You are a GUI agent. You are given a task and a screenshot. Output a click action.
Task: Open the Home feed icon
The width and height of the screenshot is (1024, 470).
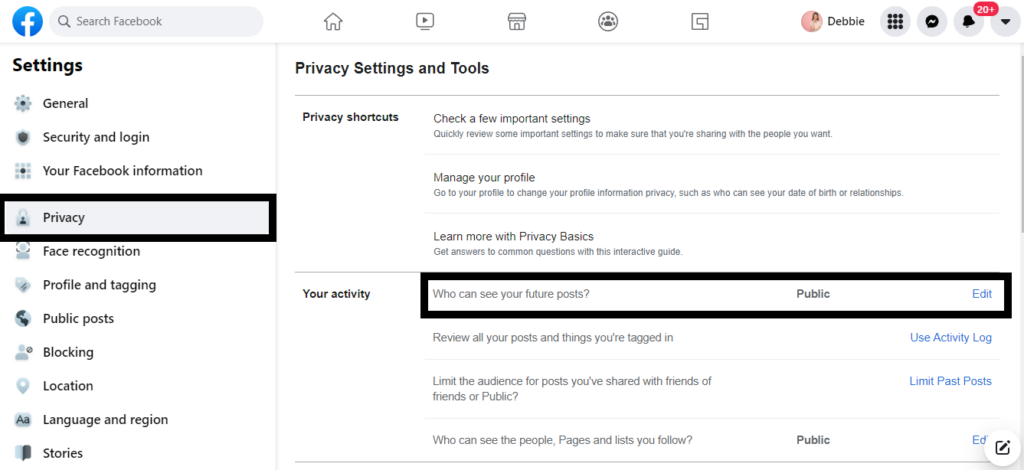tap(333, 22)
